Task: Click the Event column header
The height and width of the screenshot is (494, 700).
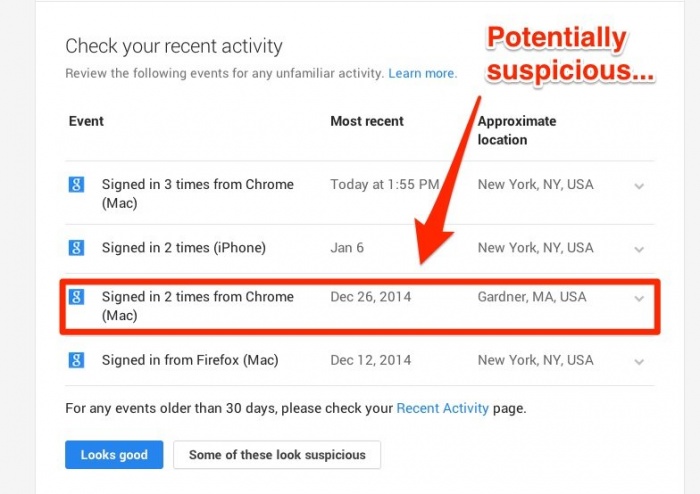Action: (86, 122)
